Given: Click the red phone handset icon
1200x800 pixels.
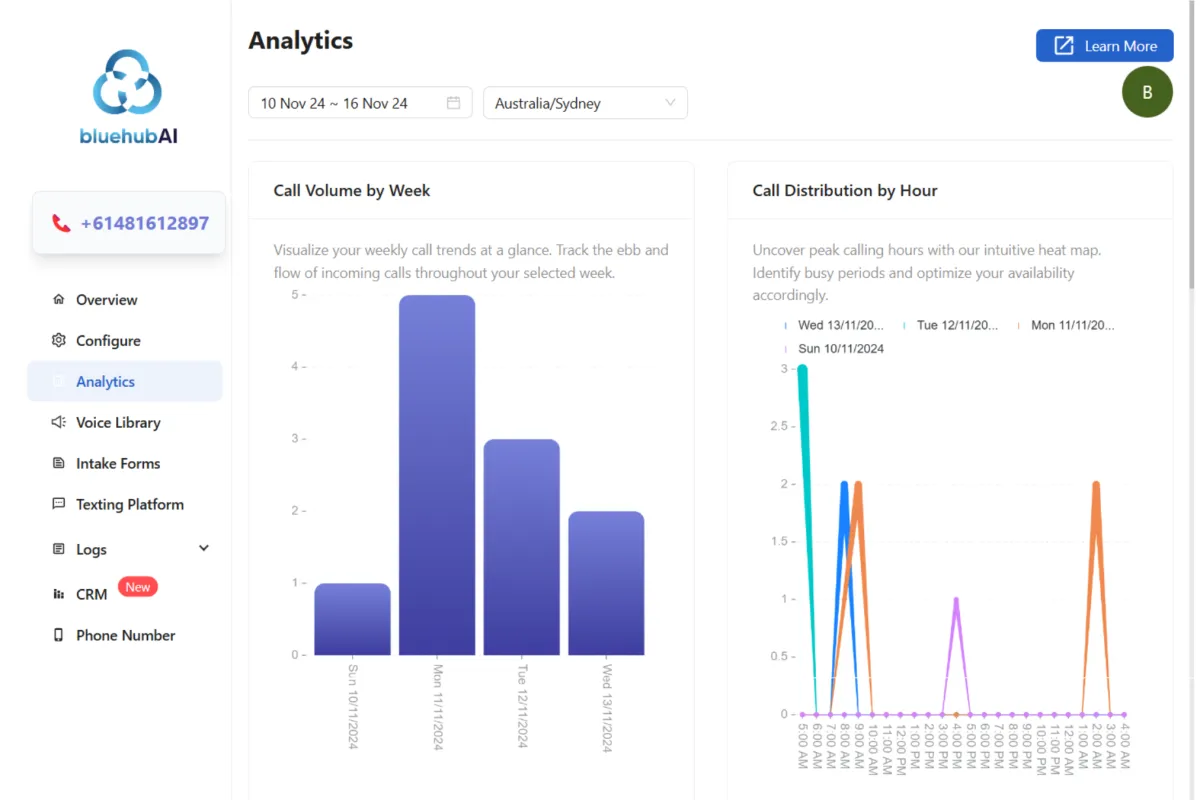Looking at the screenshot, I should coord(61,223).
